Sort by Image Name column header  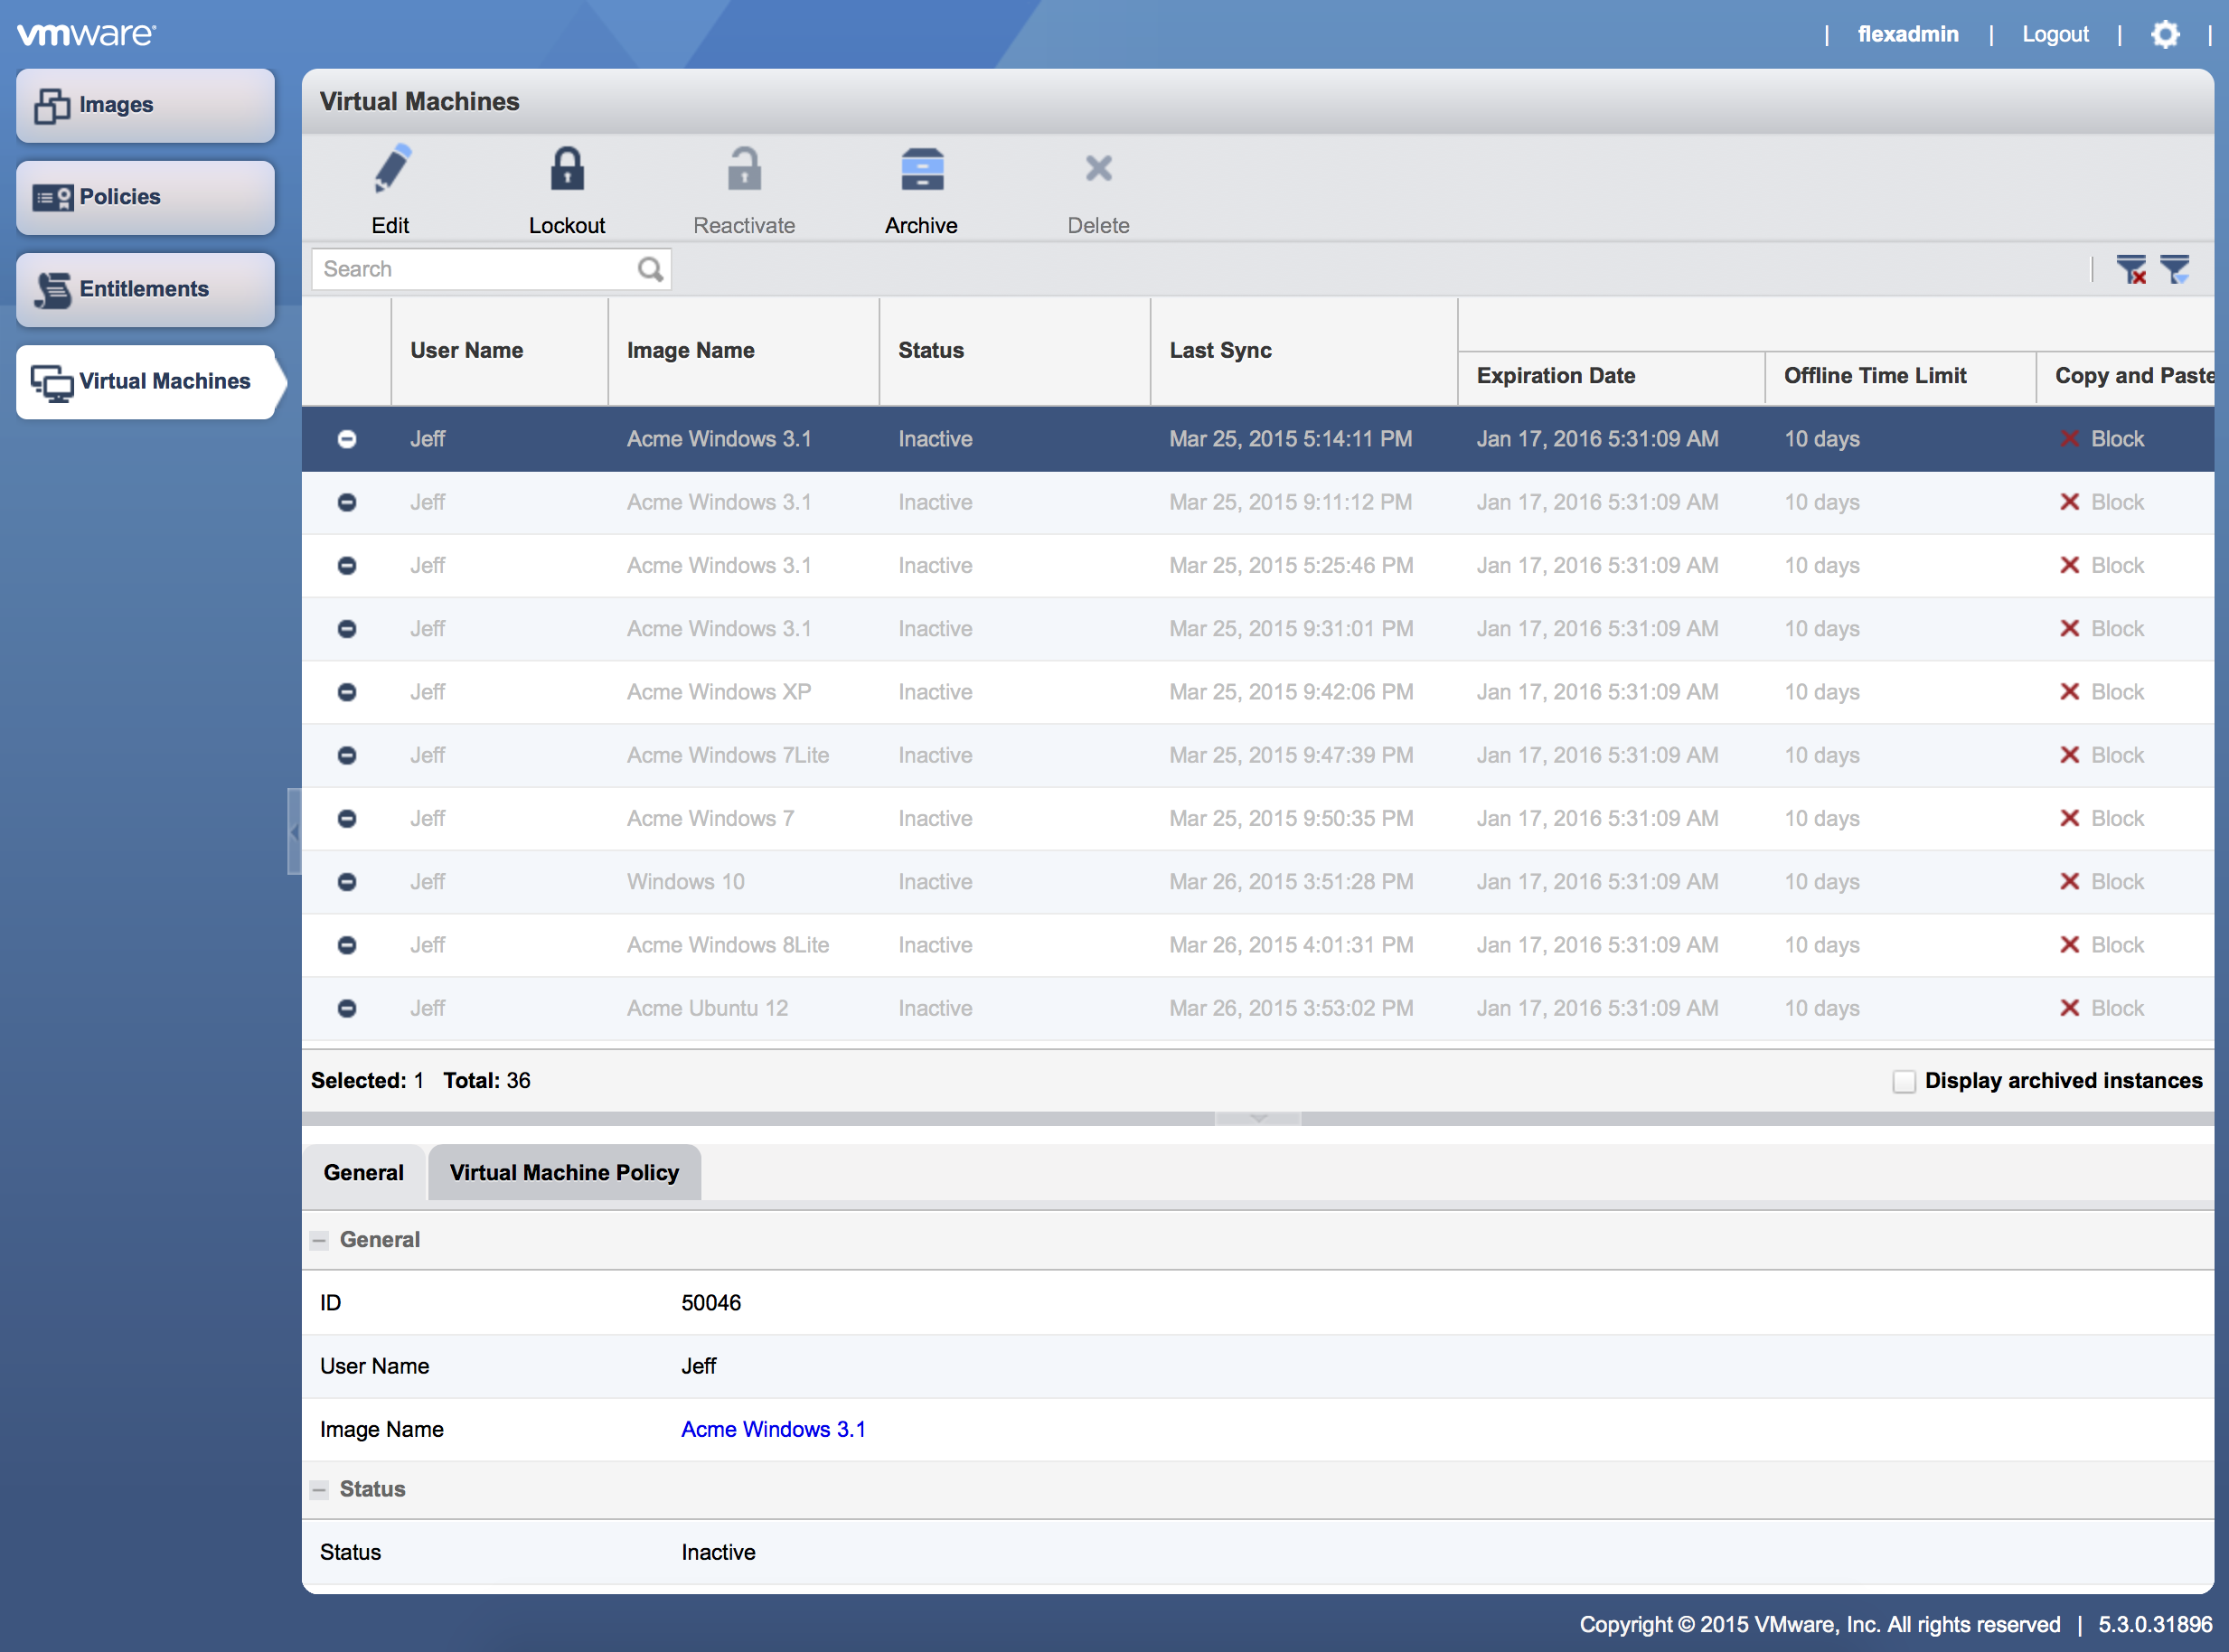(744, 351)
